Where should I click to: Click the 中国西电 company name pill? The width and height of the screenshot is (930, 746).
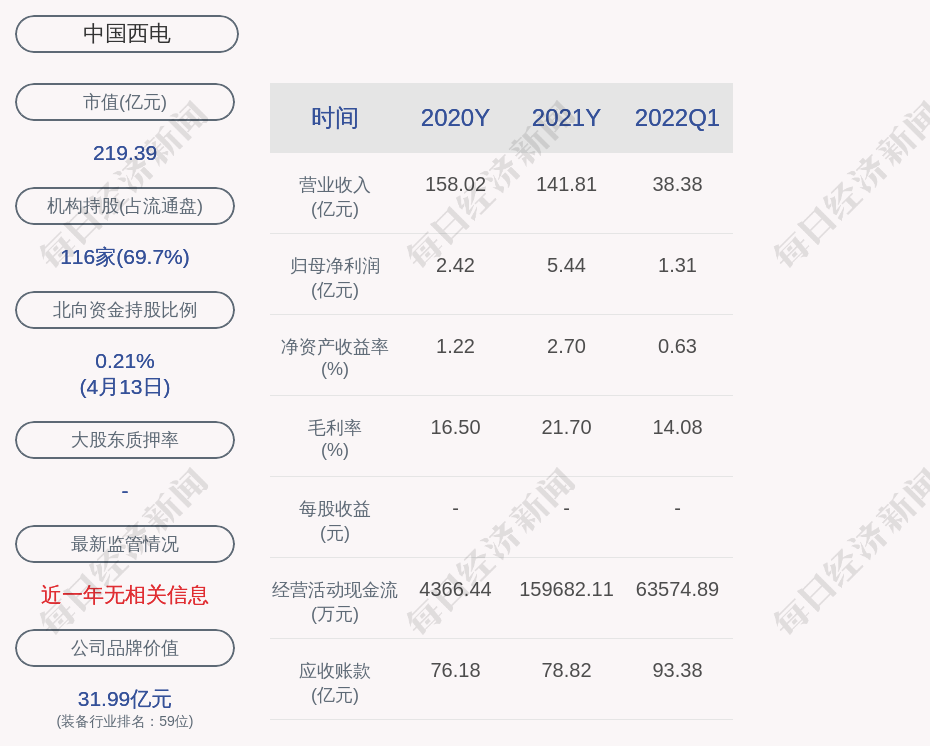point(127,34)
